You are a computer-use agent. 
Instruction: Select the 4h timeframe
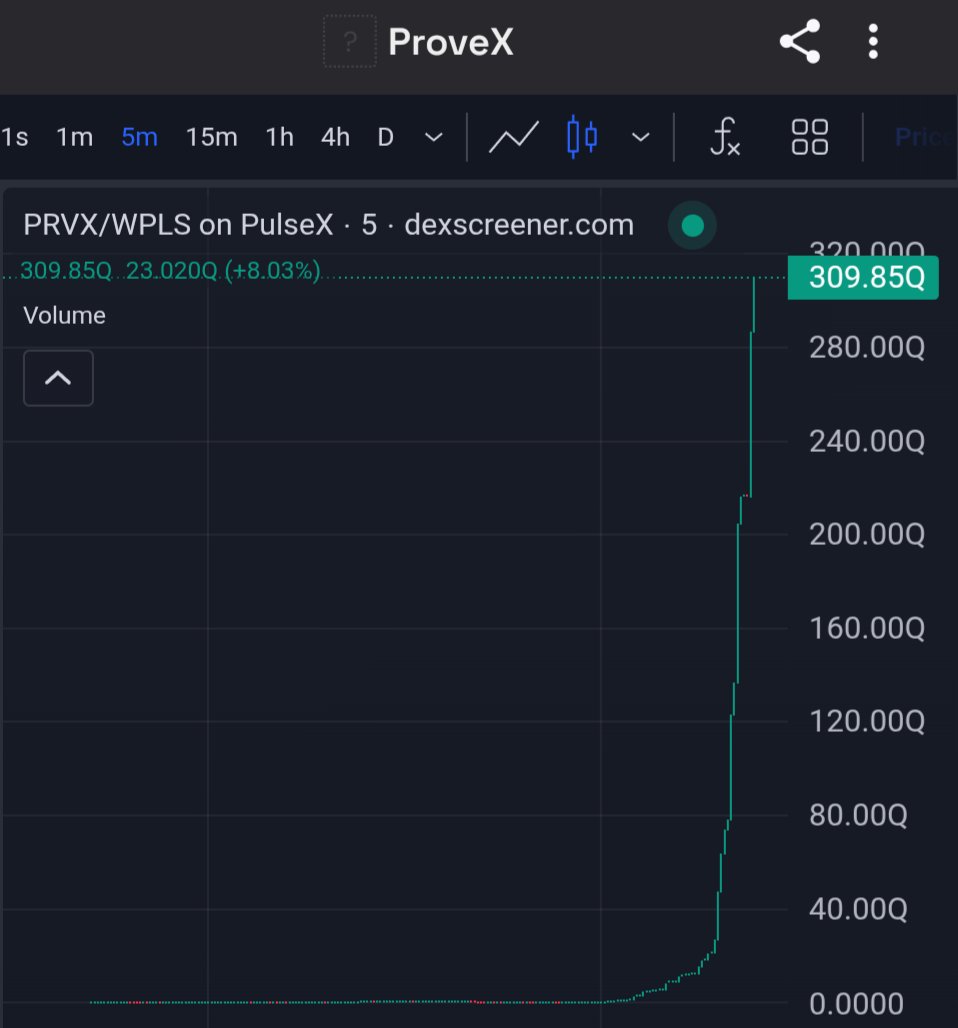tap(335, 138)
